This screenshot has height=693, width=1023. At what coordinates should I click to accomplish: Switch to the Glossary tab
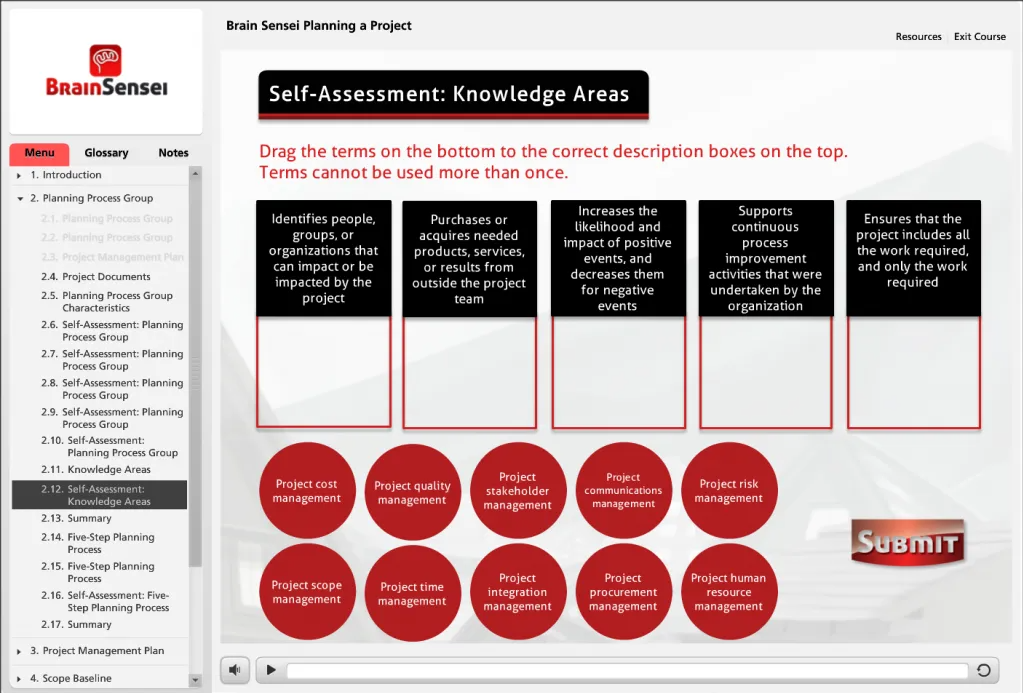click(106, 153)
